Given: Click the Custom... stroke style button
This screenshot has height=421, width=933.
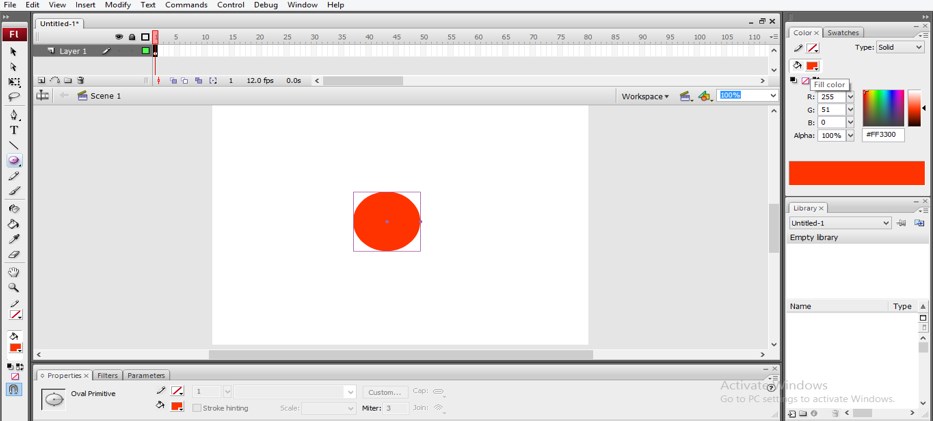Looking at the screenshot, I should (384, 392).
